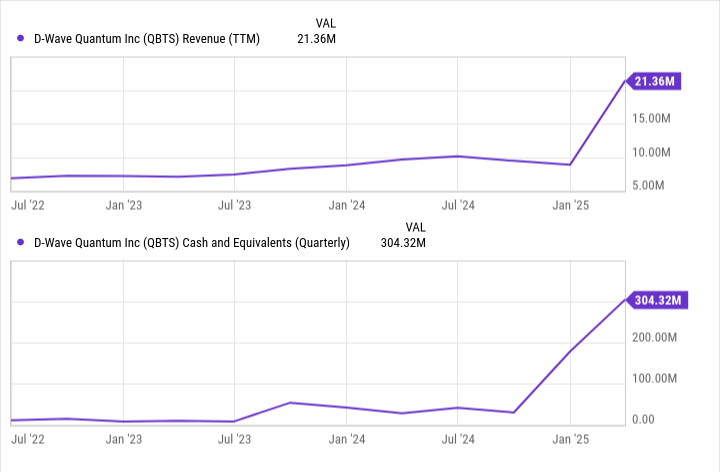Click the 21.36M purple end-of-line flag
This screenshot has width=720, height=472.
654,81
